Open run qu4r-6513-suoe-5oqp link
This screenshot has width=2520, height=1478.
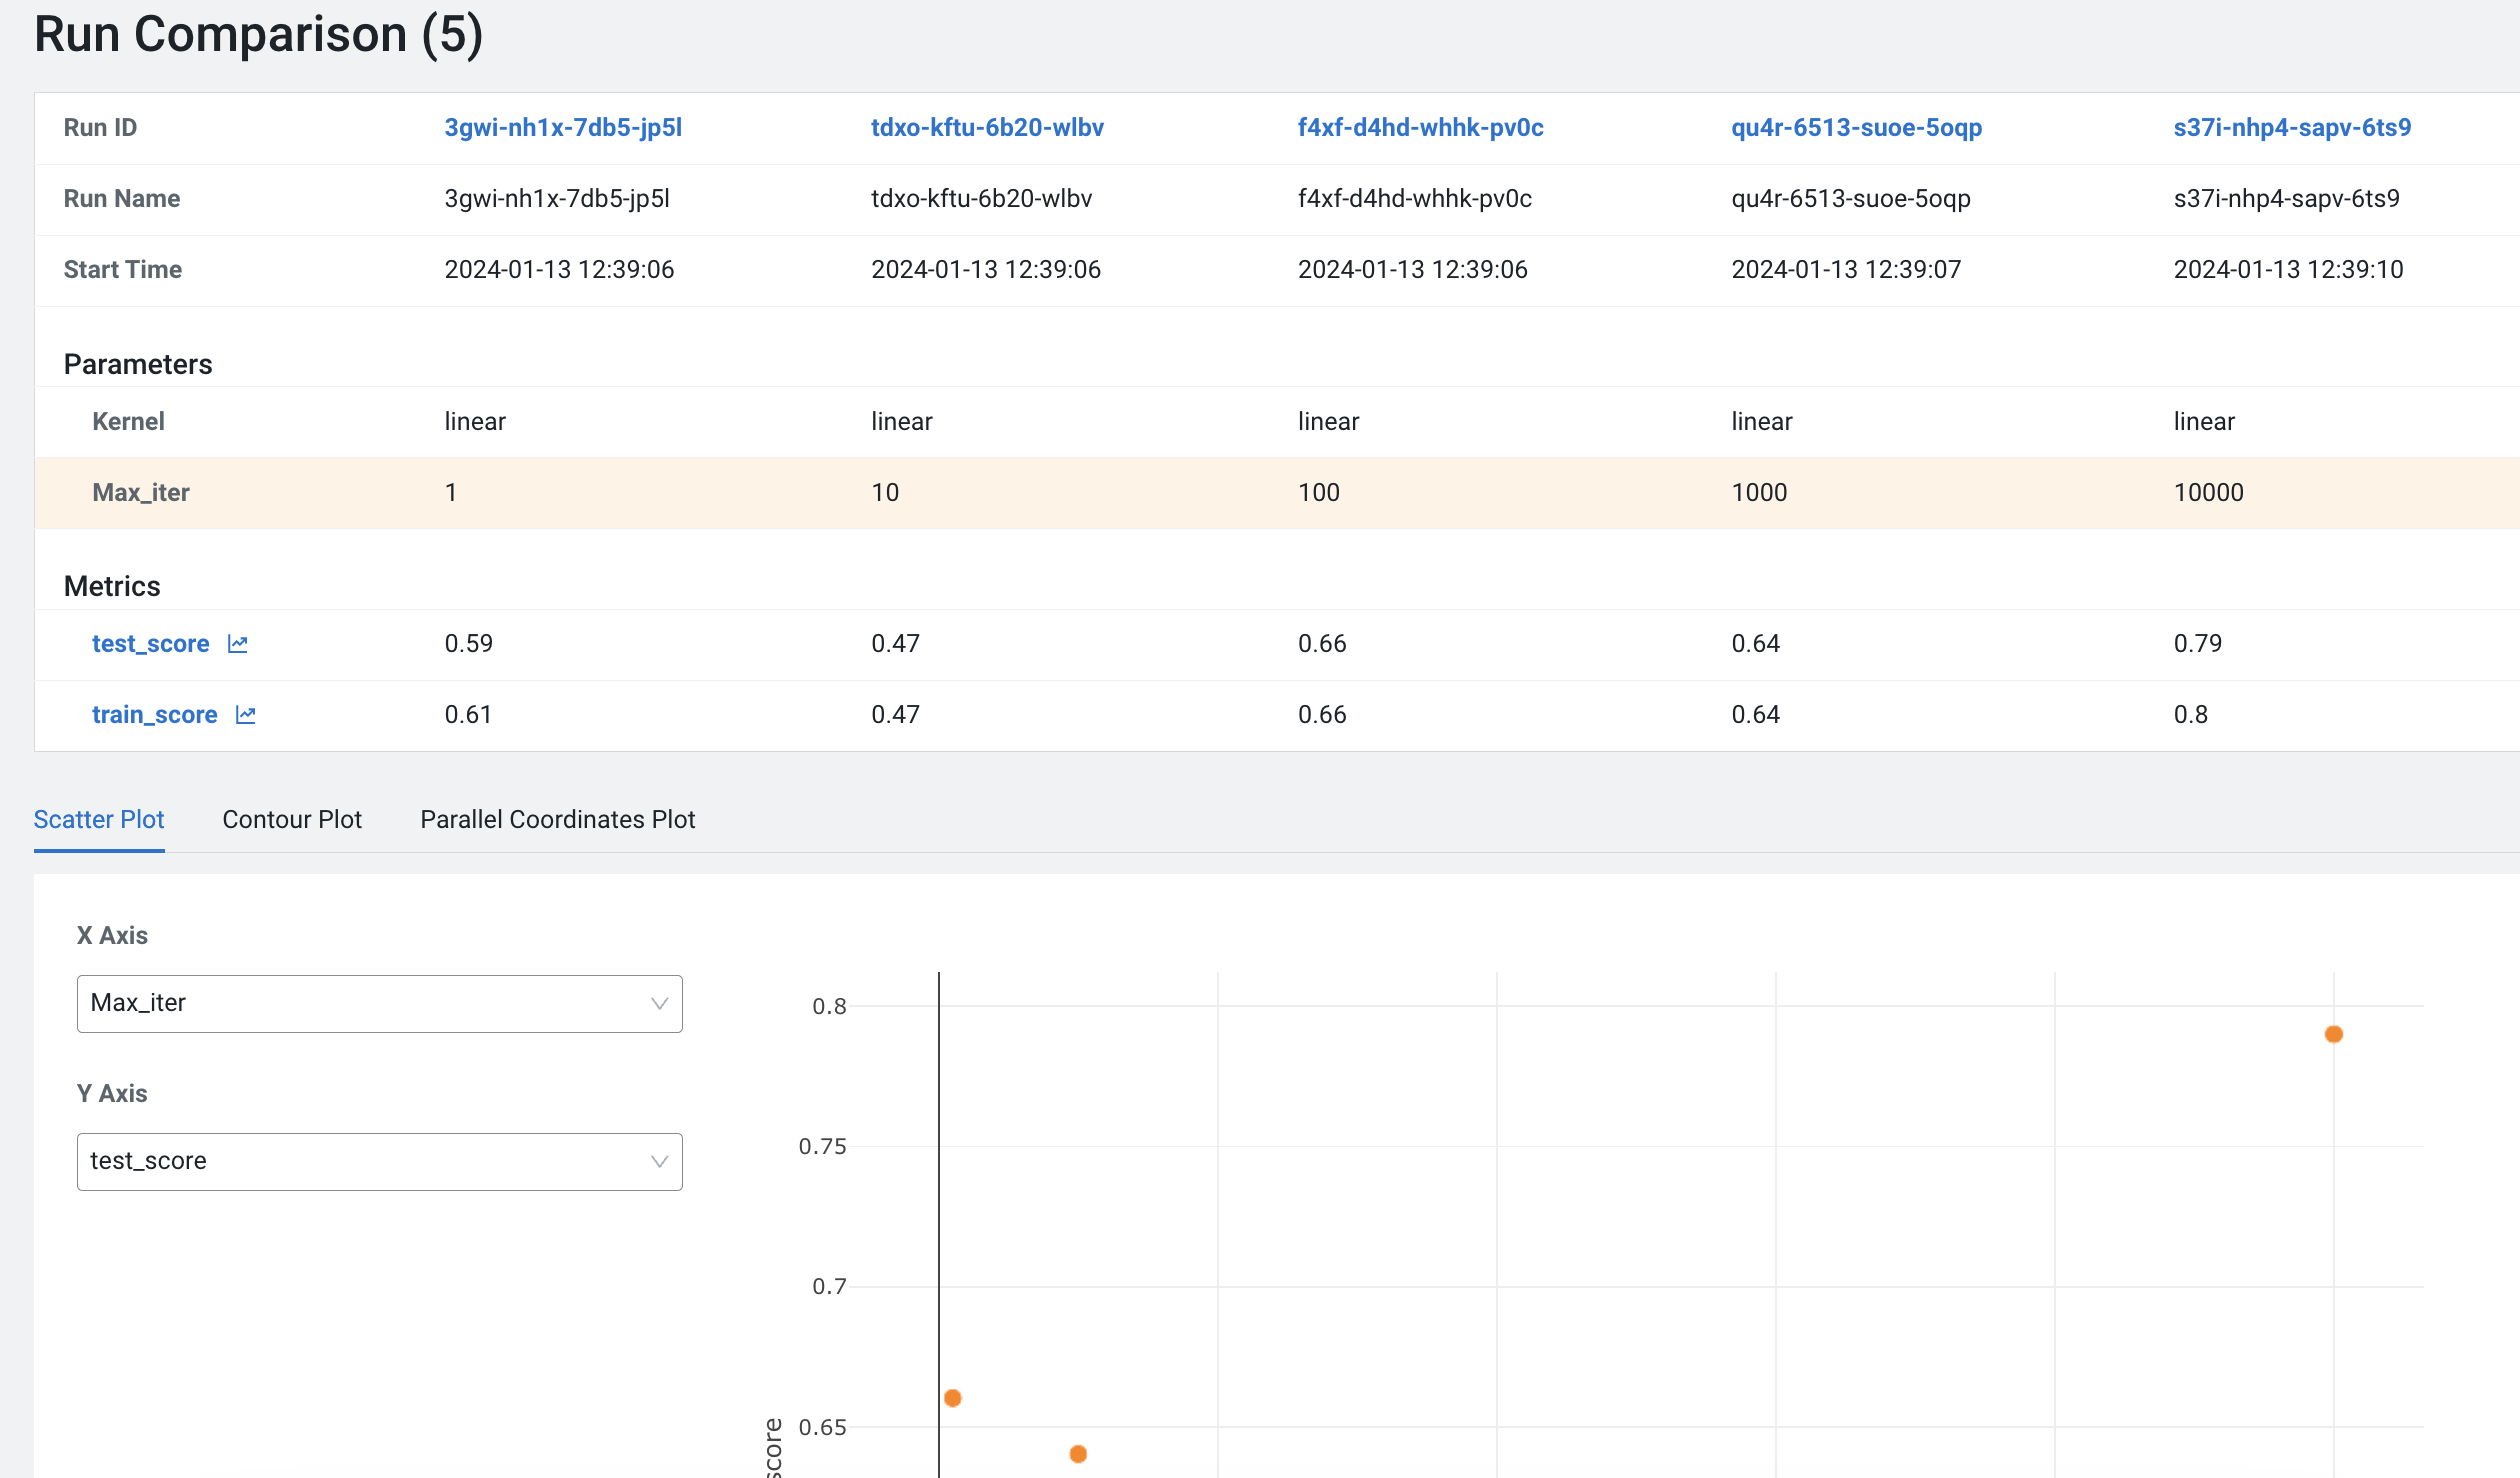(1856, 128)
